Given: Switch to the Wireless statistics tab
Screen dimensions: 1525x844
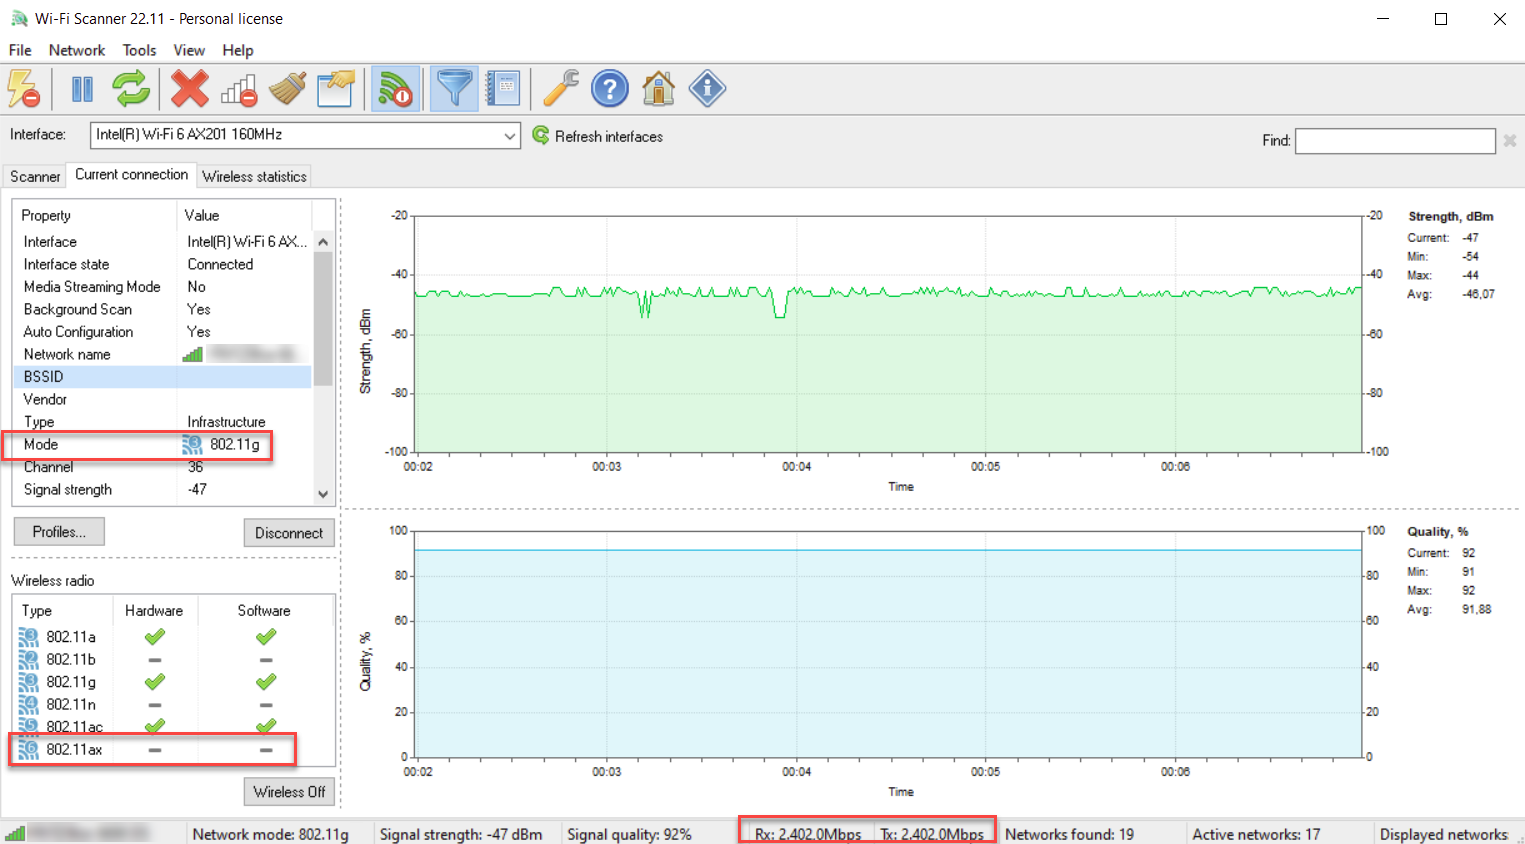Looking at the screenshot, I should coord(254,176).
